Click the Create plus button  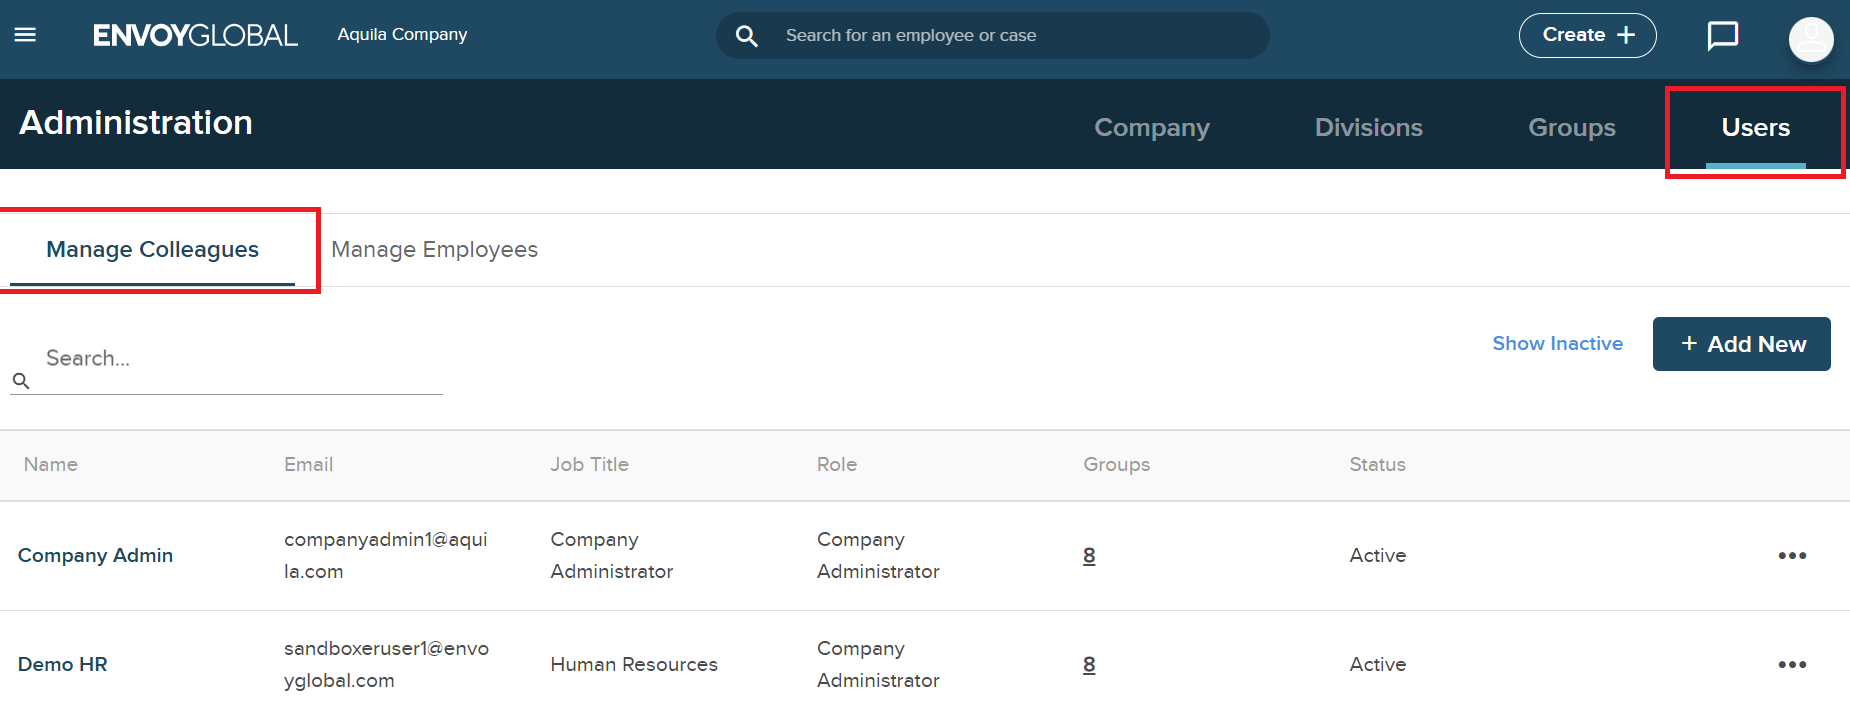pyautogui.click(x=1587, y=35)
